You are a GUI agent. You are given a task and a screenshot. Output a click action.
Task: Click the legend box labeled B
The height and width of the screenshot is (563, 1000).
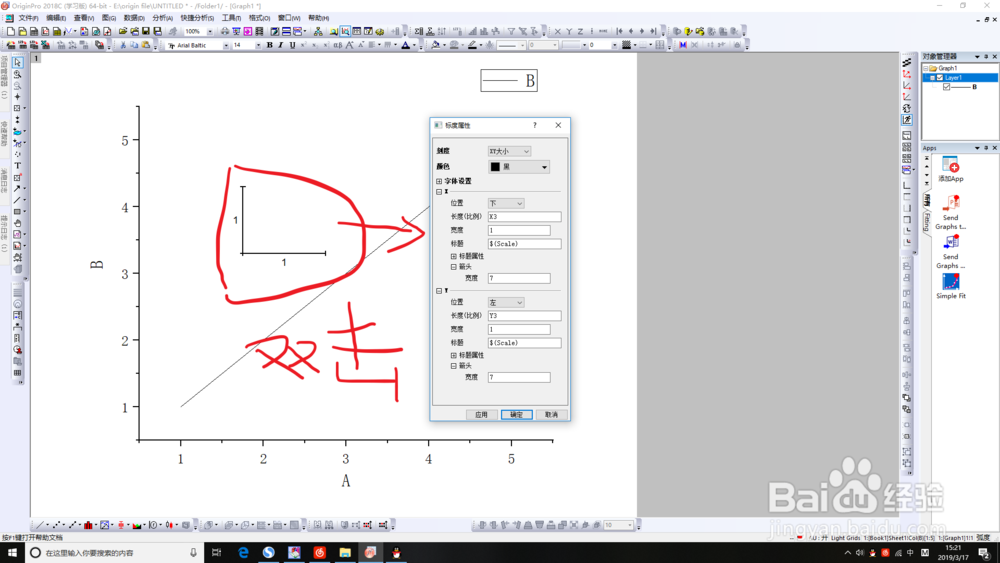pyautogui.click(x=509, y=80)
